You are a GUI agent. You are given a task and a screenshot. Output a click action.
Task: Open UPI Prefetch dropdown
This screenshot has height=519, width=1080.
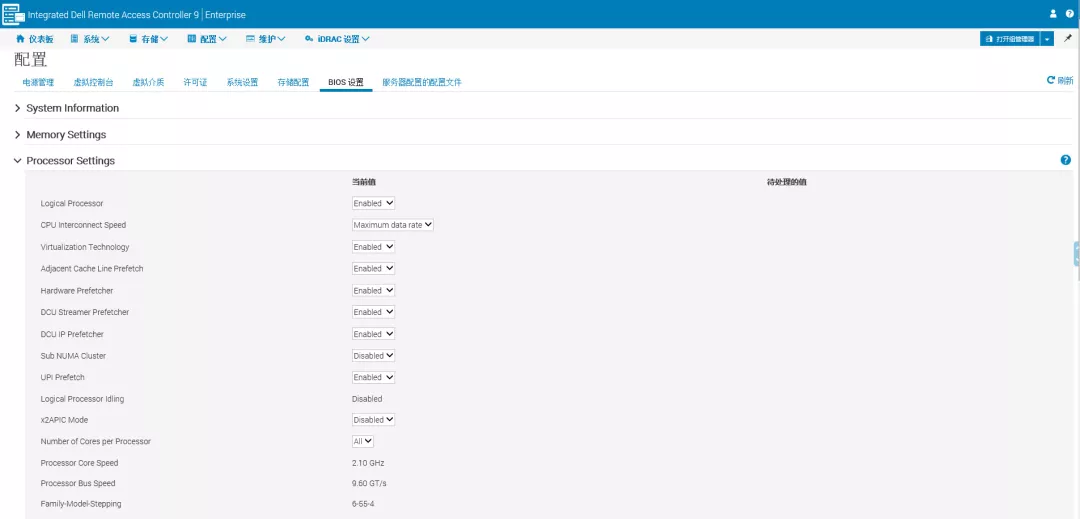[x=373, y=377]
